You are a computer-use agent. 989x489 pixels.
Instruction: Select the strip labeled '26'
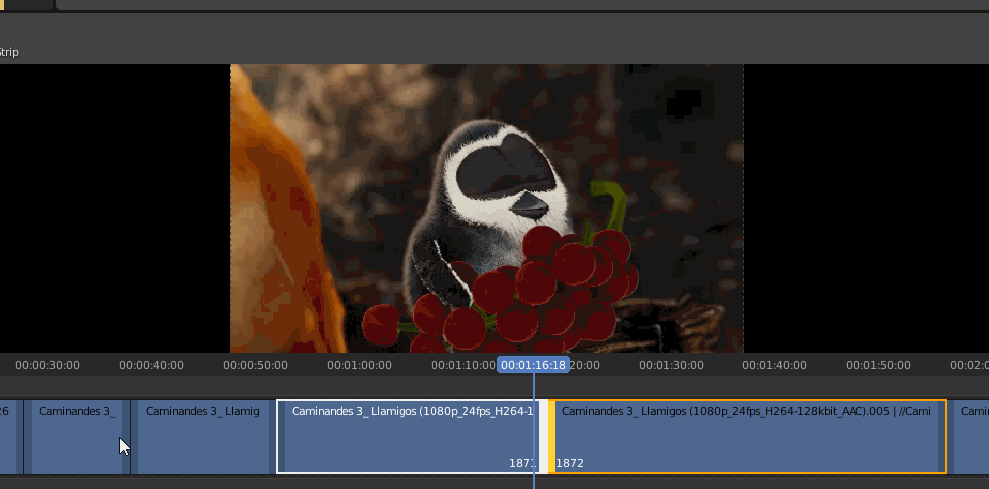click(11, 437)
